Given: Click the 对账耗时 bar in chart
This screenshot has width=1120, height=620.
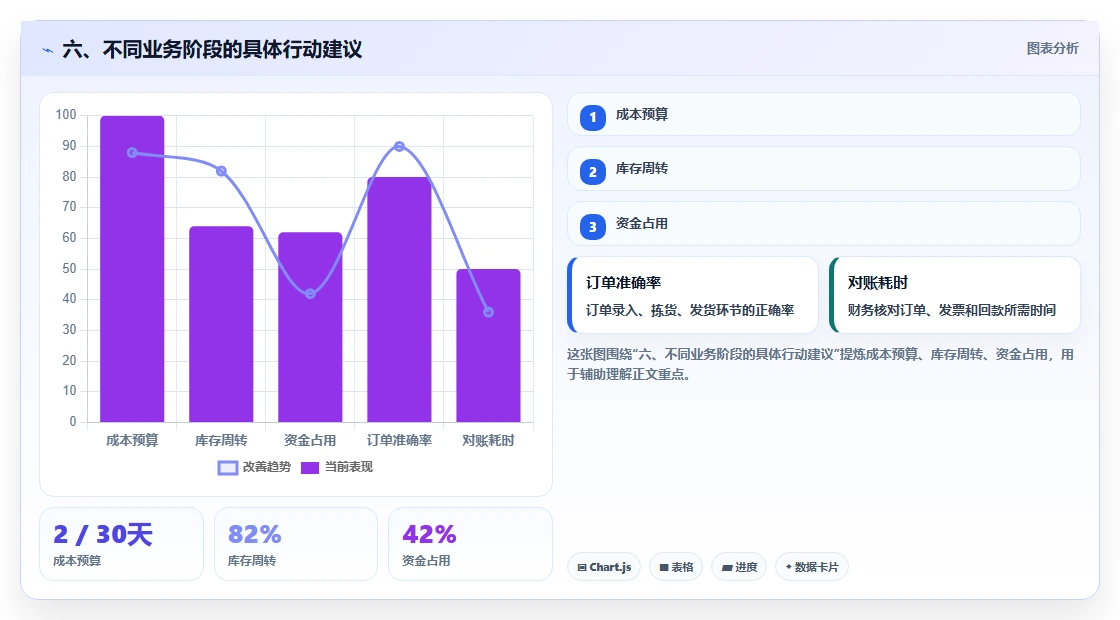Looking at the screenshot, I should pyautogui.click(x=489, y=346).
